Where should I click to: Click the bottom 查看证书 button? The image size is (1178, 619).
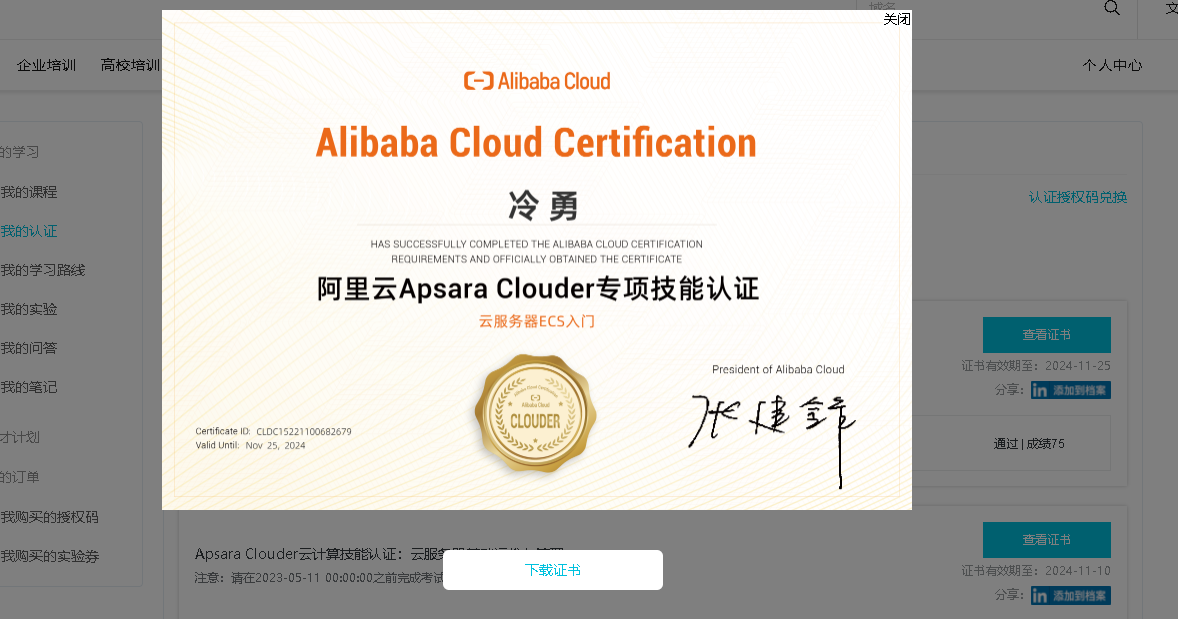(x=1046, y=539)
